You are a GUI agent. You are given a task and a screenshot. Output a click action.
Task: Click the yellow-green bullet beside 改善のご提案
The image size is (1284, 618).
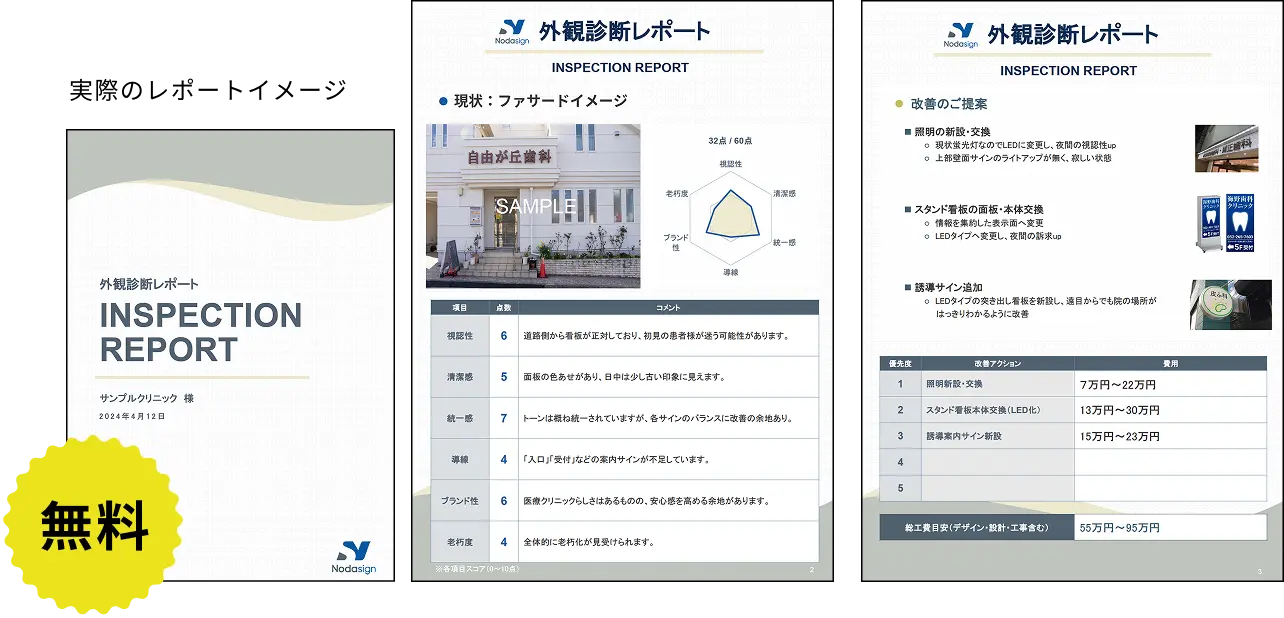pyautogui.click(x=897, y=104)
